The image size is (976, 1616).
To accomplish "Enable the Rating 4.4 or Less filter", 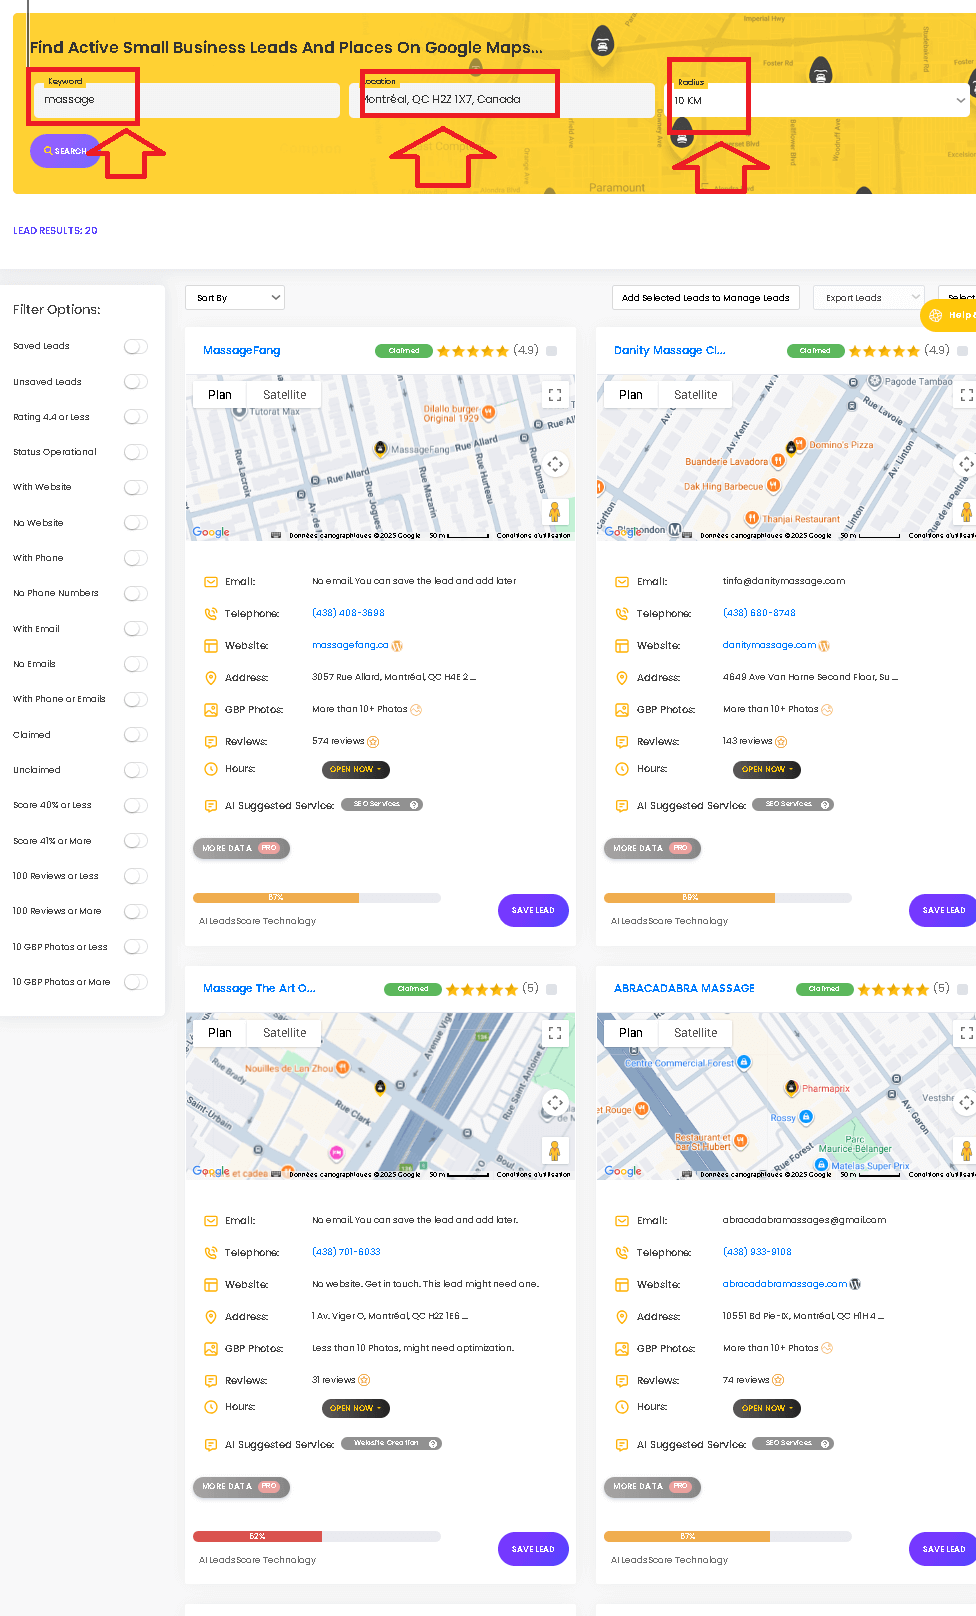I will pos(136,417).
